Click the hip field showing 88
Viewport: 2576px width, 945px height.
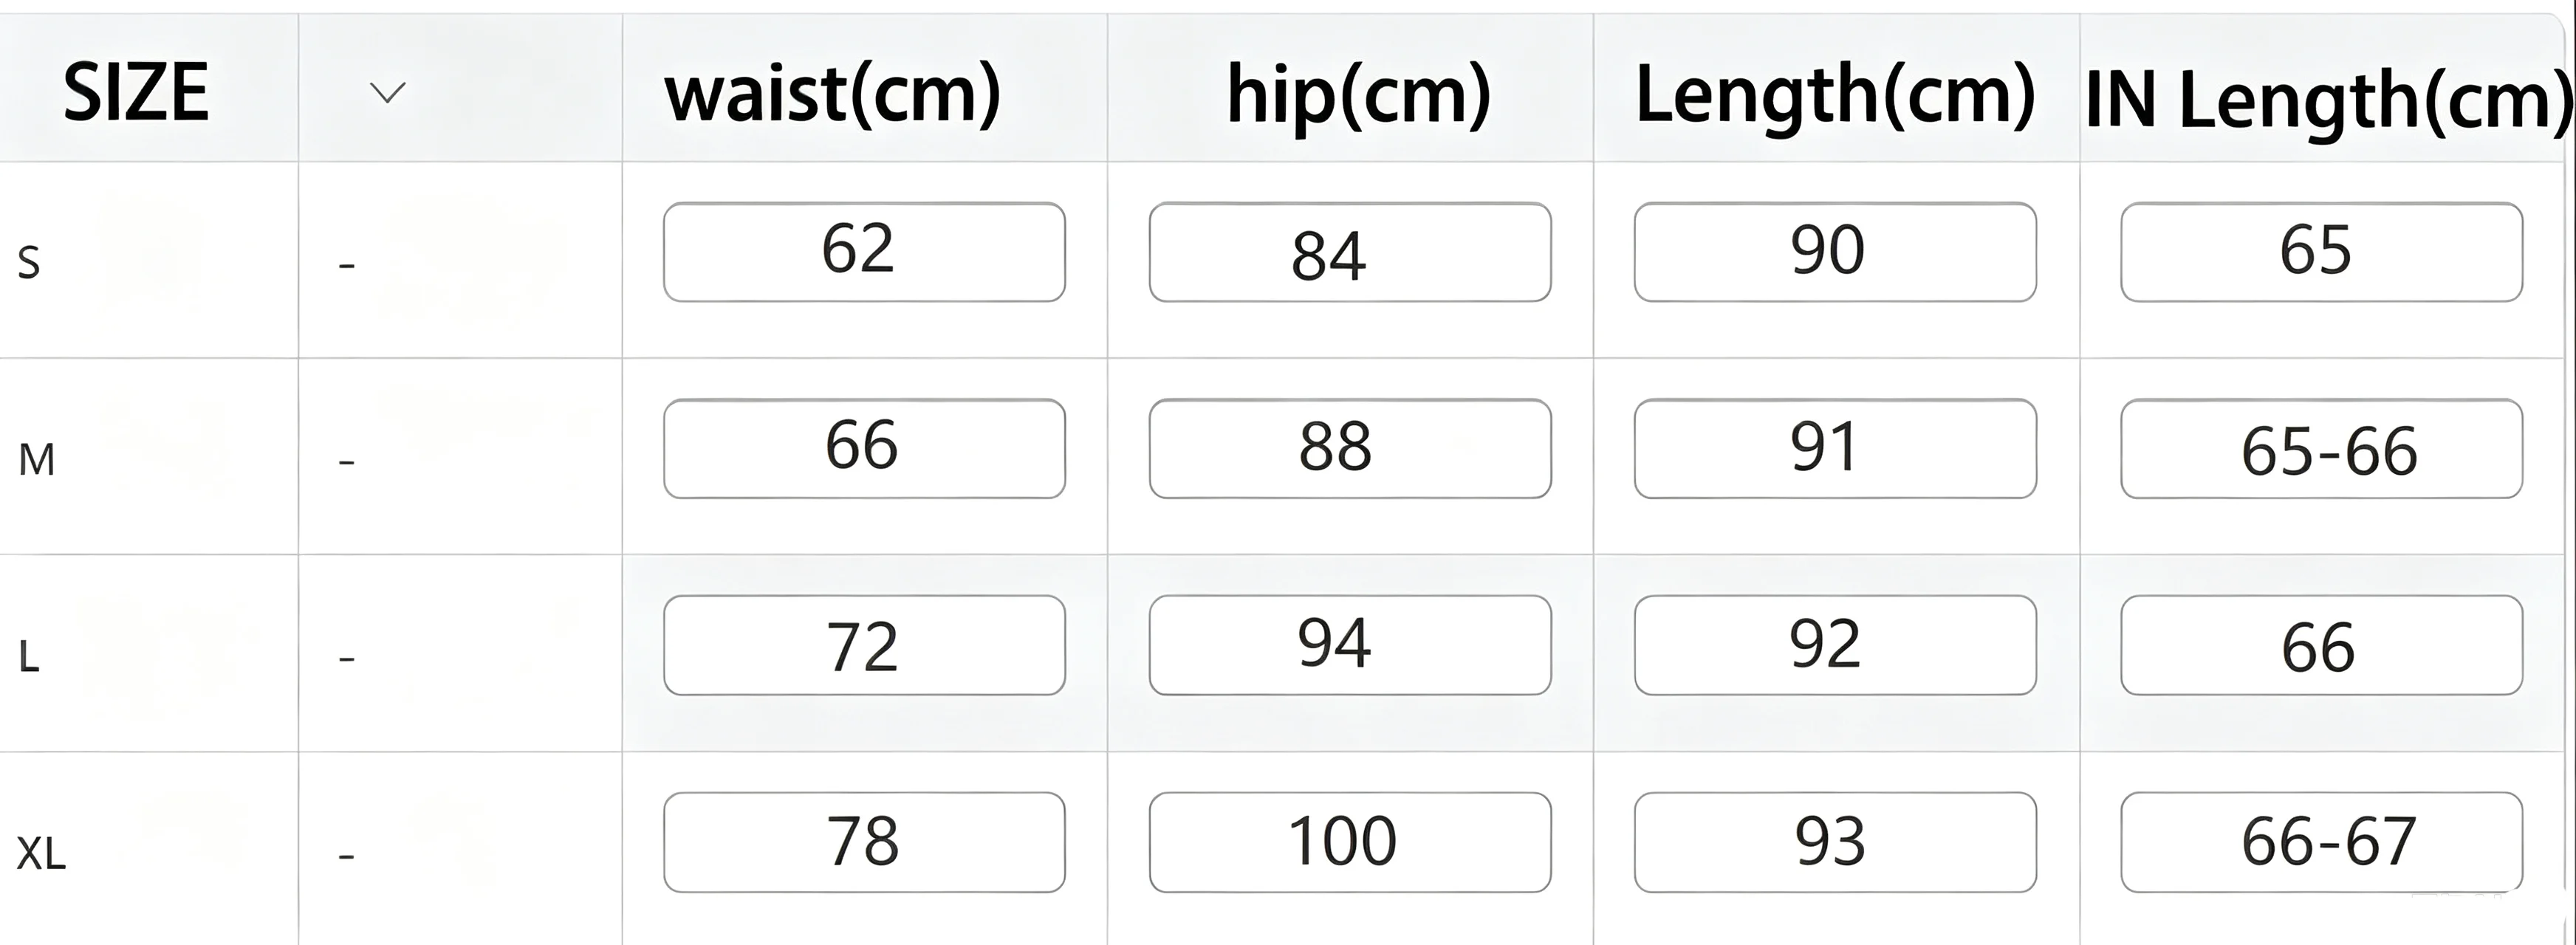click(x=1350, y=449)
